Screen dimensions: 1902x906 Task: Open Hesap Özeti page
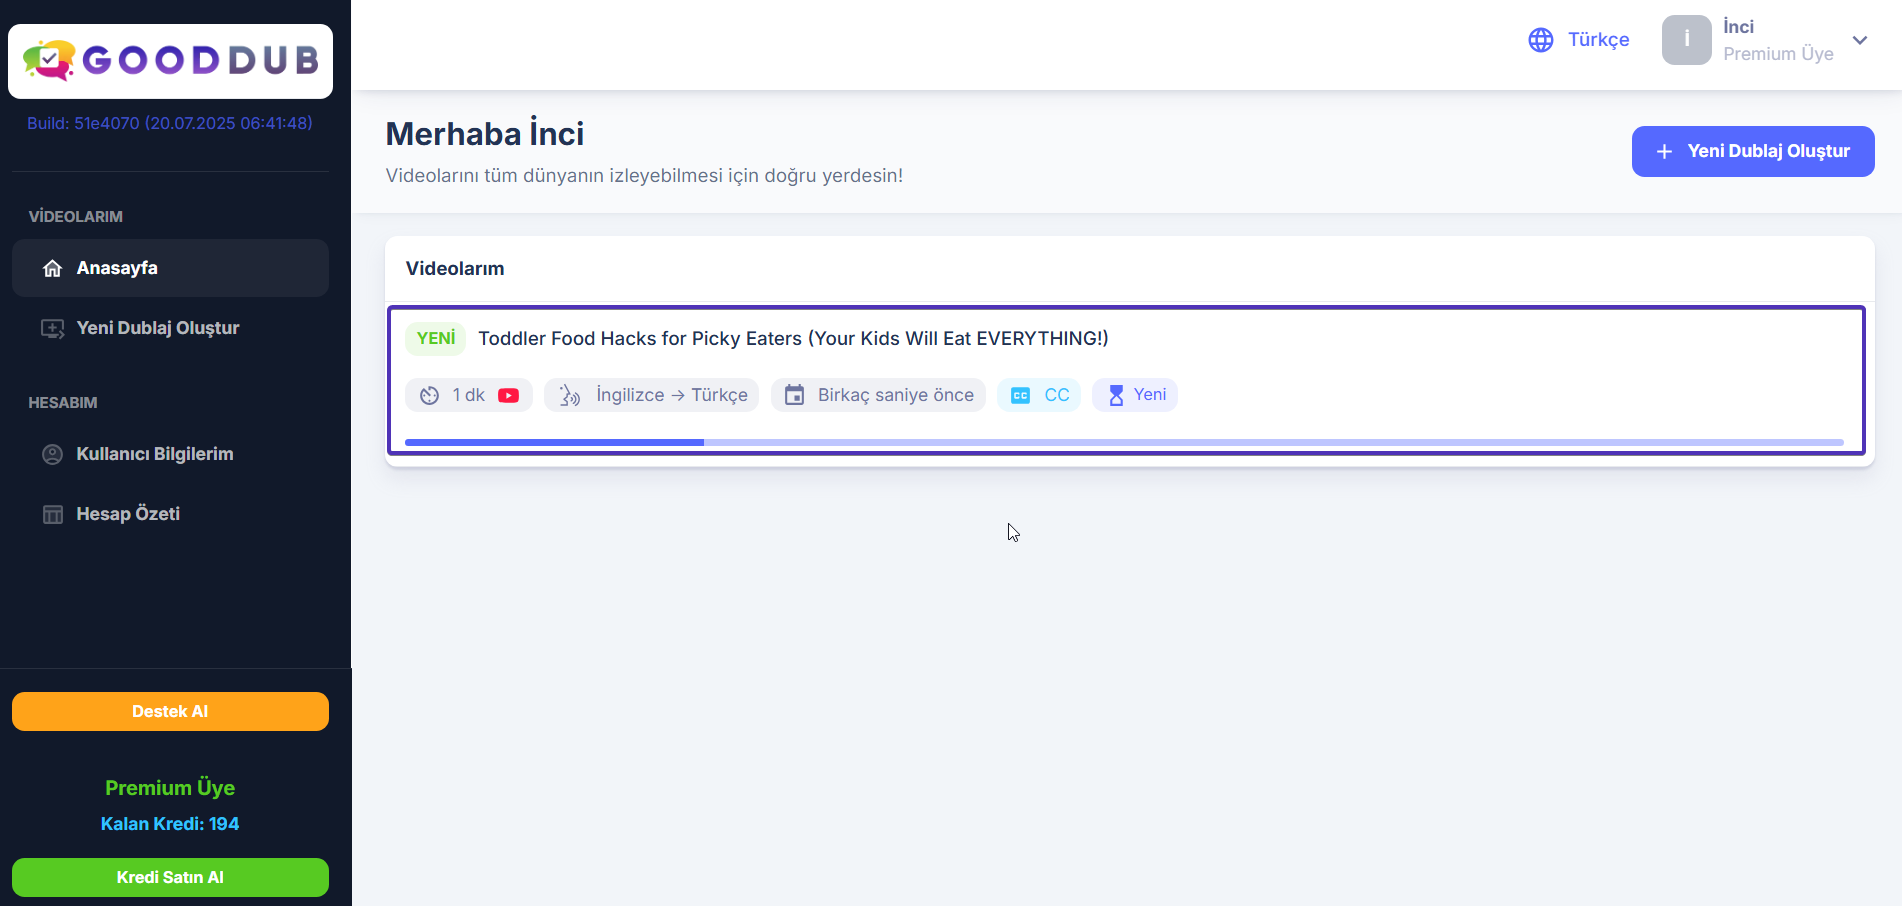pyautogui.click(x=128, y=514)
